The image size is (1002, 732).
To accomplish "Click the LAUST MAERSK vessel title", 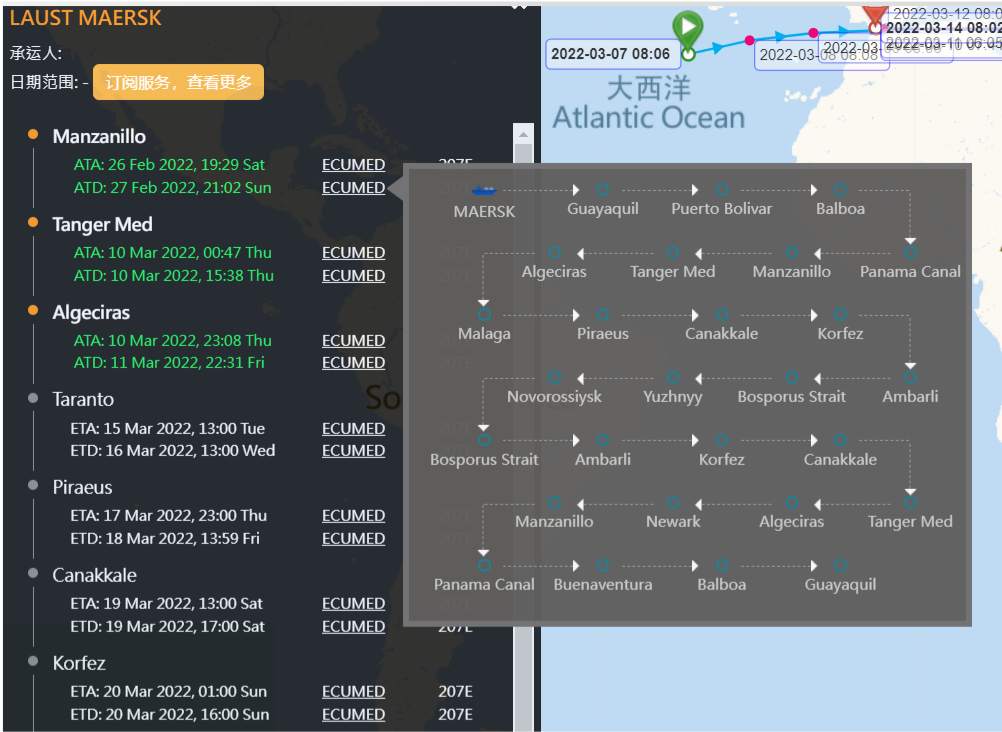I will coord(86,18).
